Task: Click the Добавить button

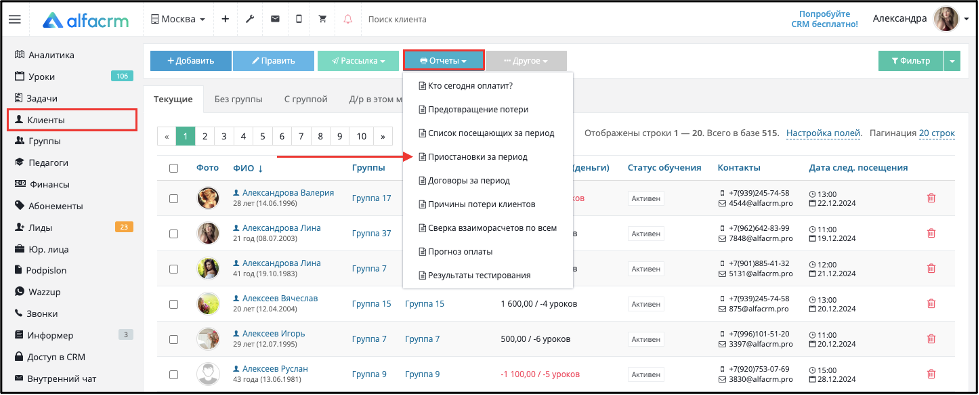Action: pyautogui.click(x=191, y=61)
